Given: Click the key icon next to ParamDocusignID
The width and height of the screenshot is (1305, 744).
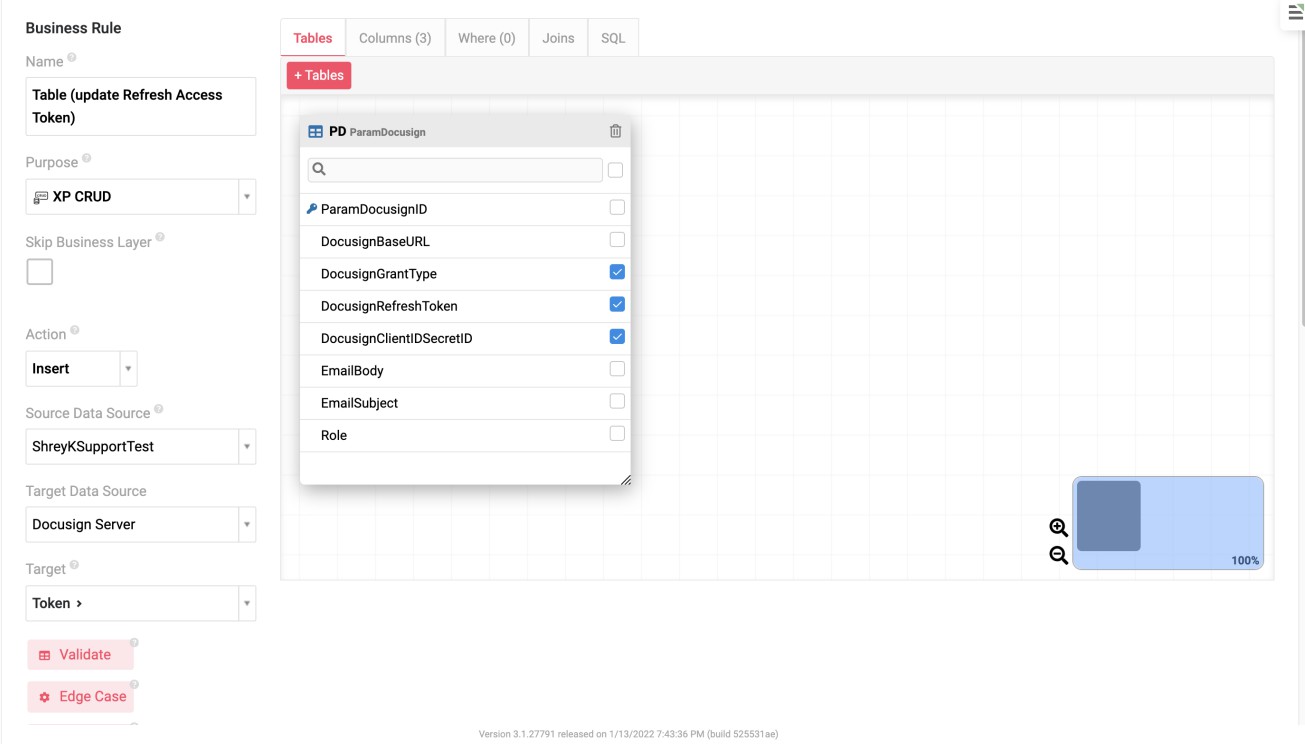Looking at the screenshot, I should click(313, 209).
